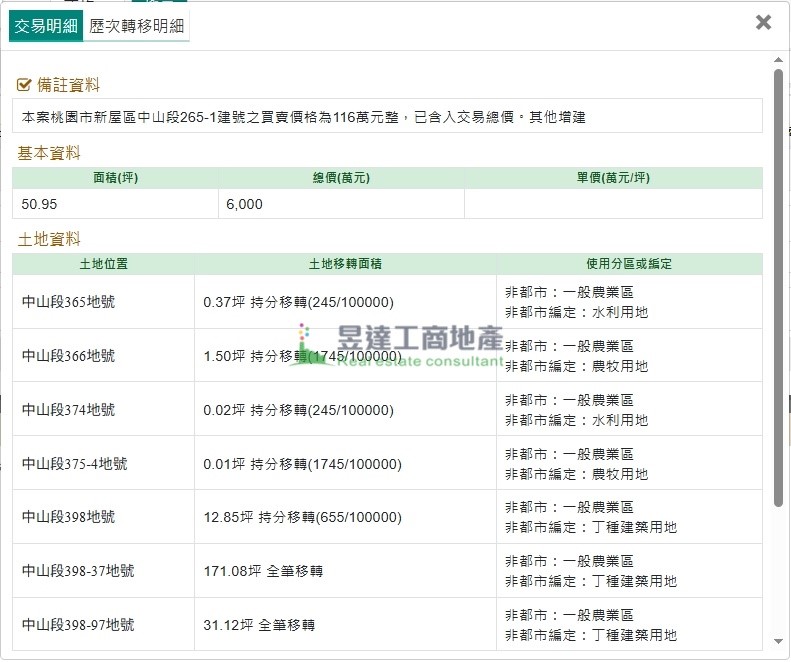Click the 171.08坪 全筆移轉 cell
This screenshot has height=662, width=791.
[263, 571]
